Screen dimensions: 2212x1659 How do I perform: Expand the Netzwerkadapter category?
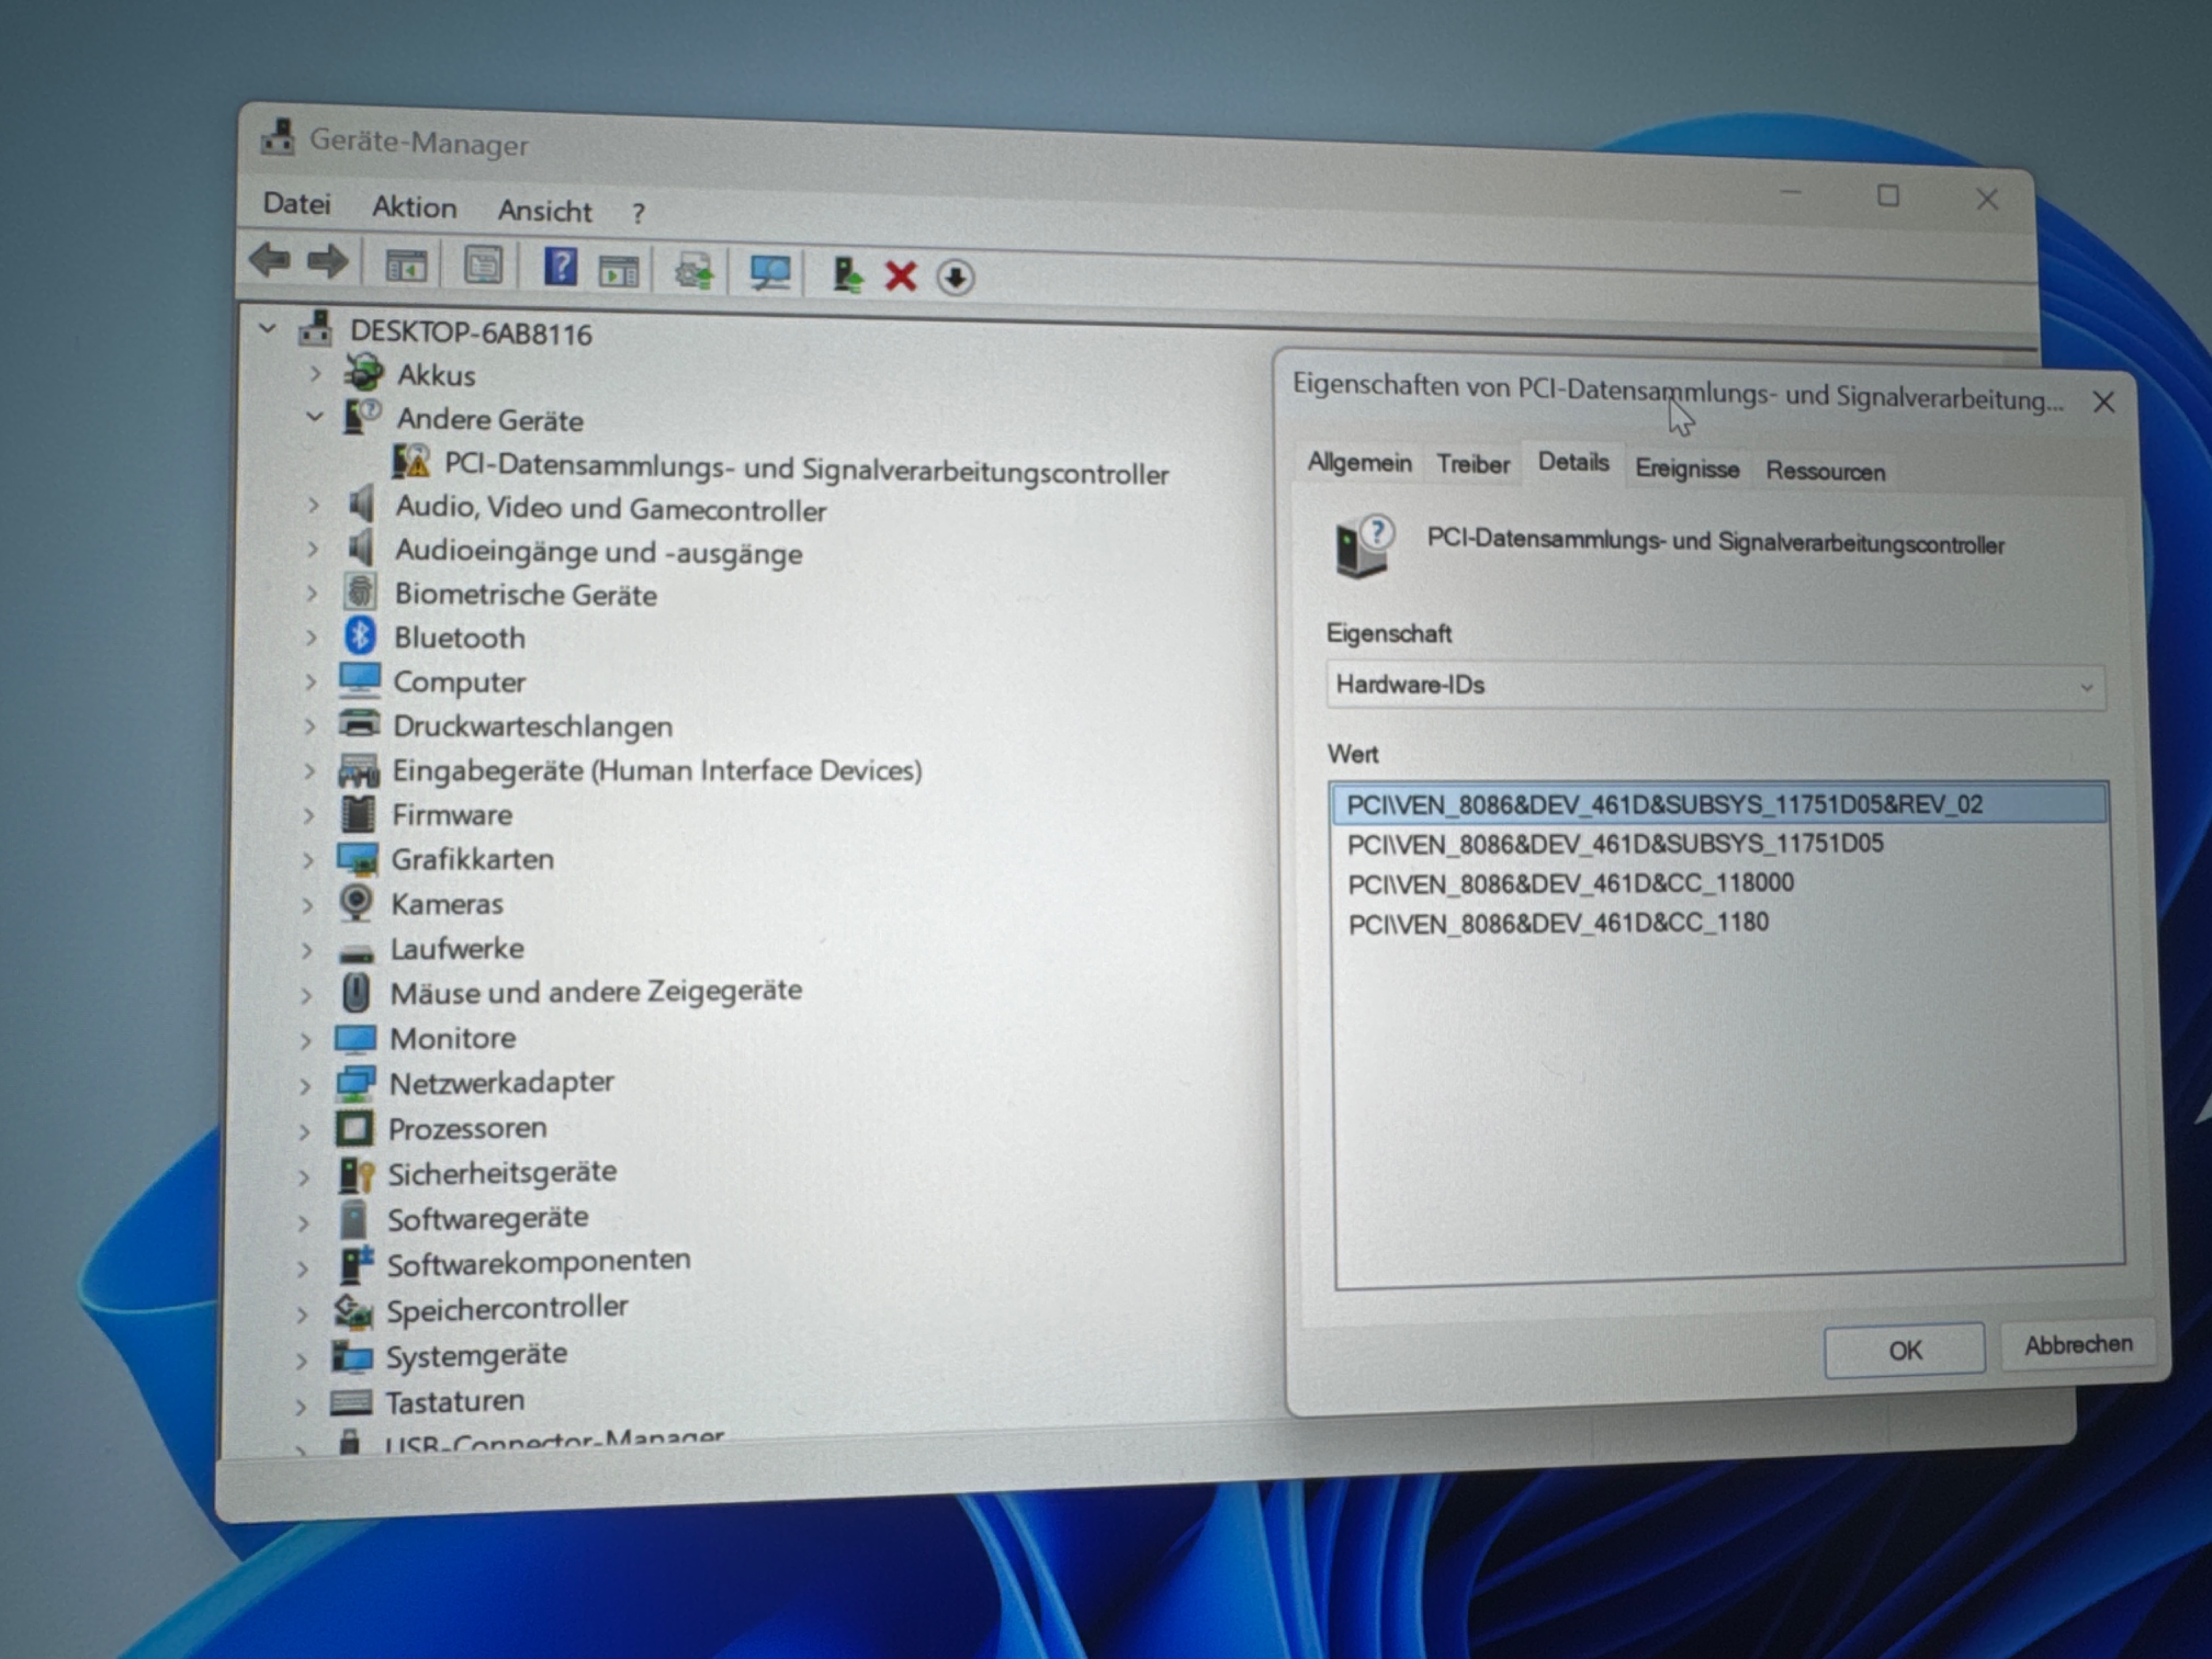[305, 1086]
